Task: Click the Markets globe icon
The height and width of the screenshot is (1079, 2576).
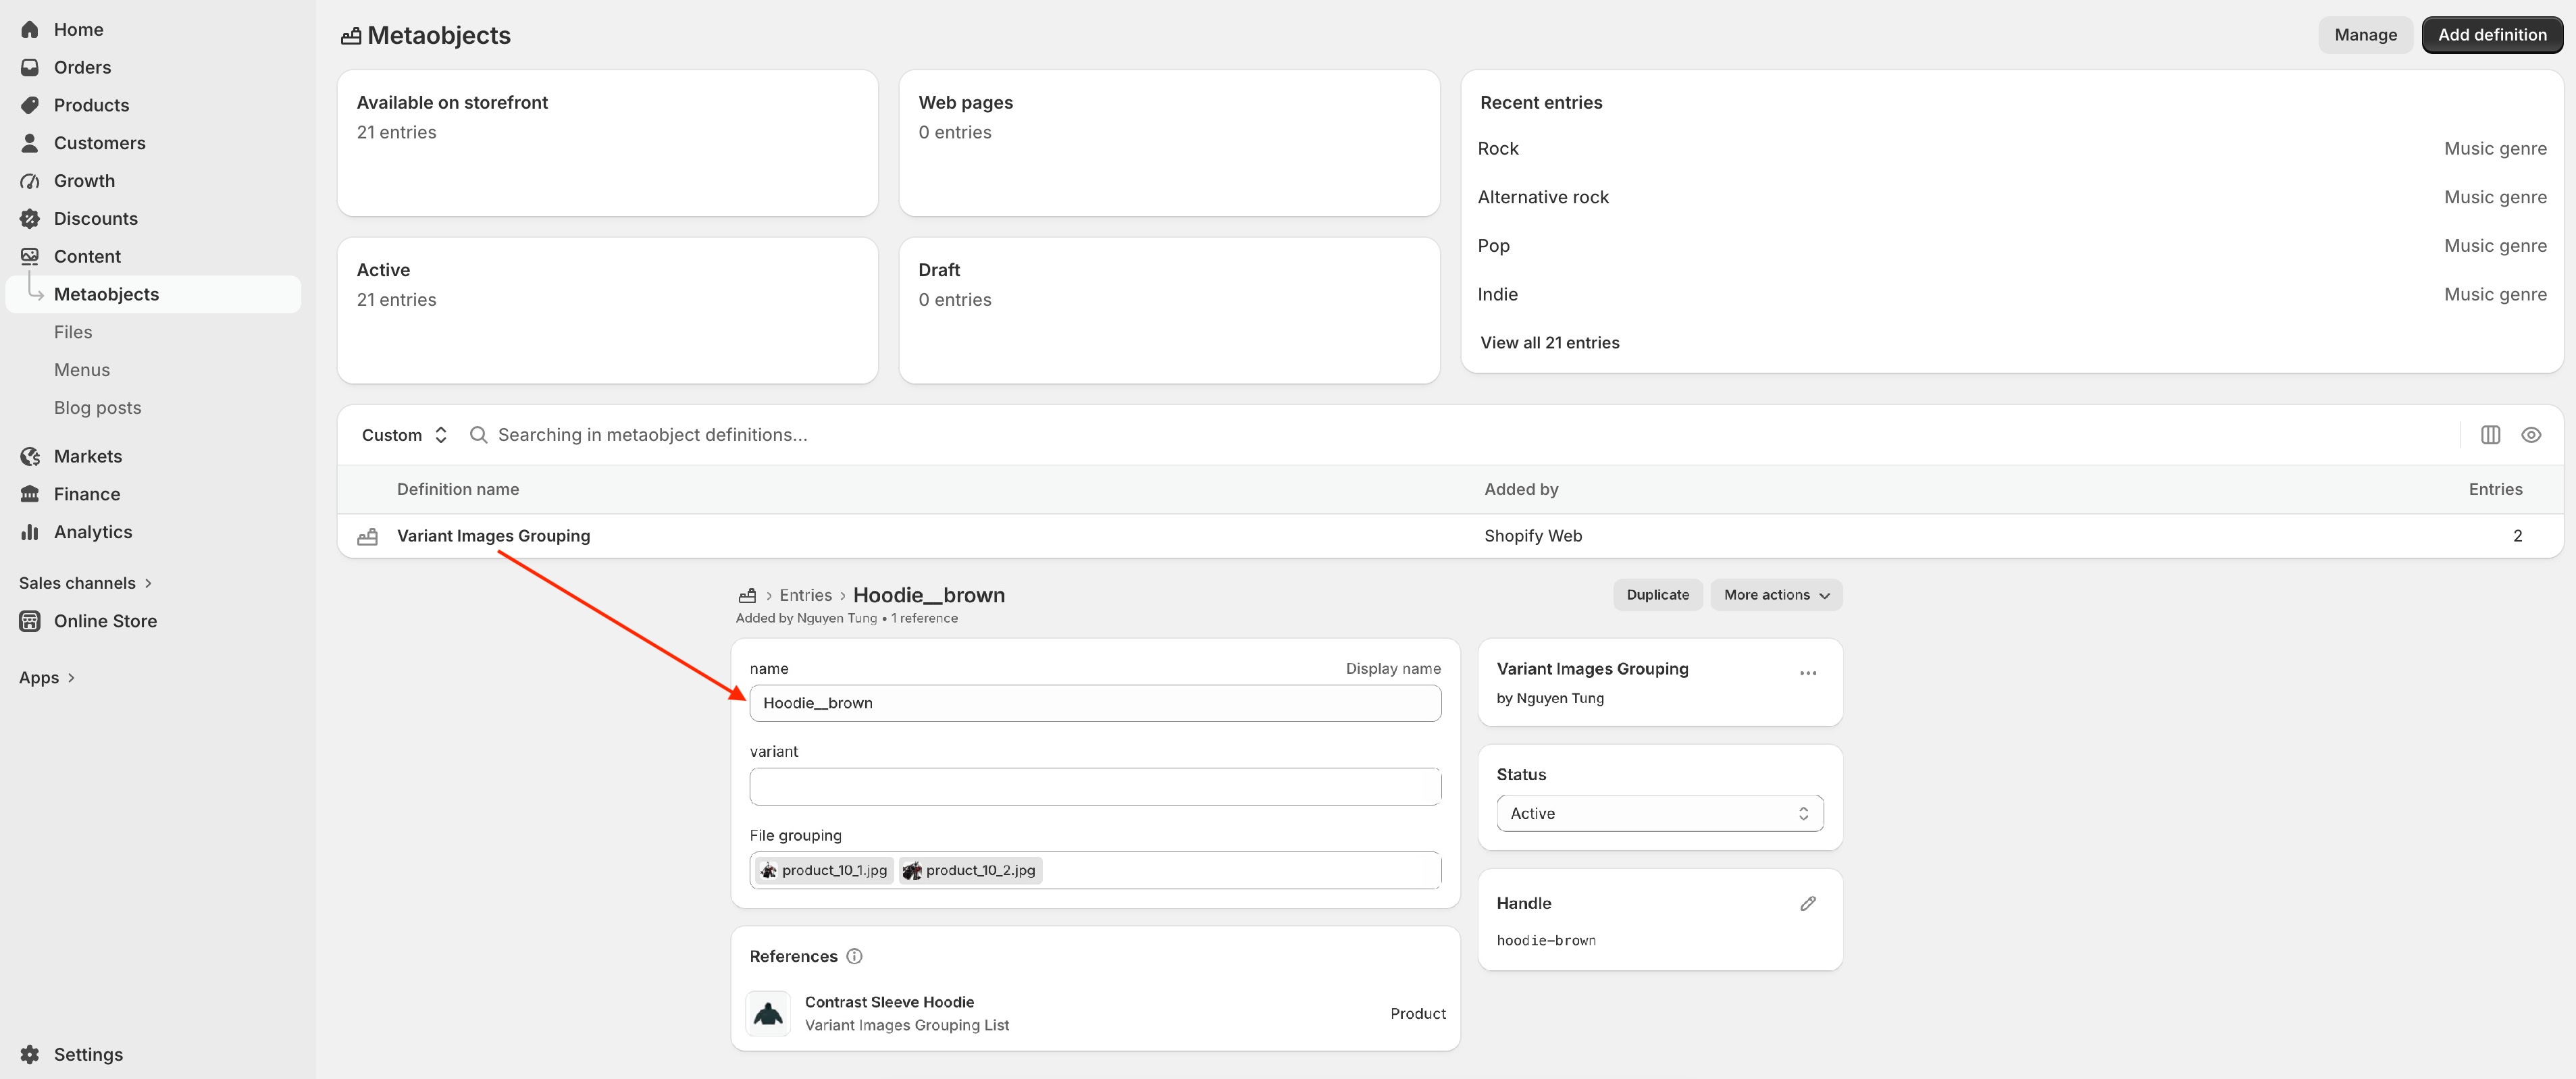Action: [30, 456]
